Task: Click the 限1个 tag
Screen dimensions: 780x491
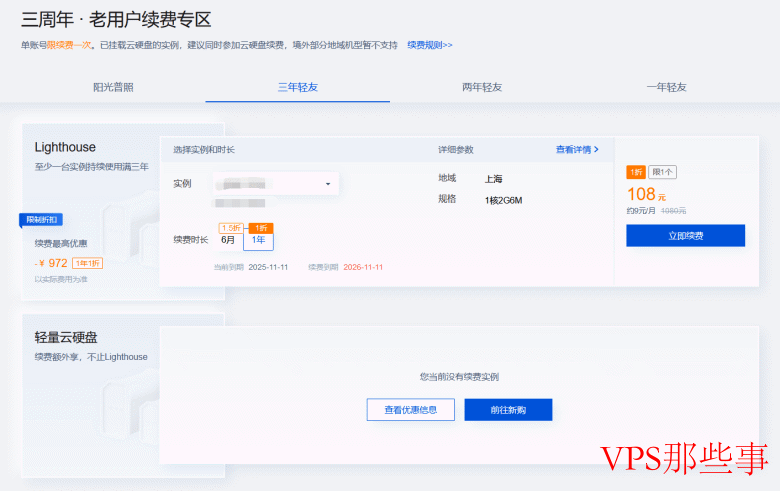Action: point(662,172)
